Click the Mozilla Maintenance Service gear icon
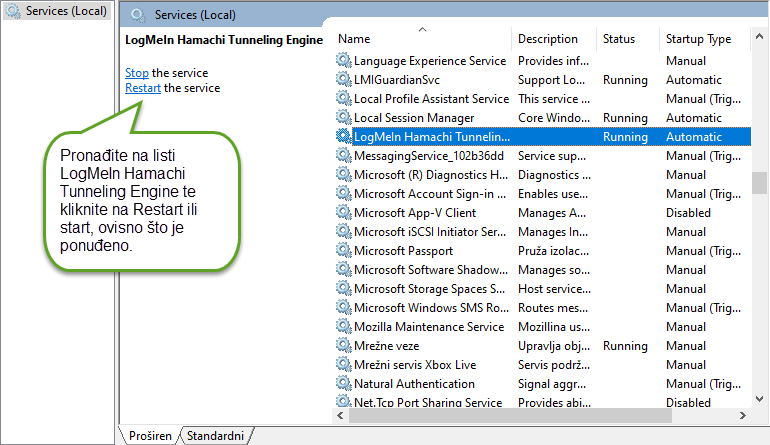This screenshot has width=770, height=445. point(344,327)
